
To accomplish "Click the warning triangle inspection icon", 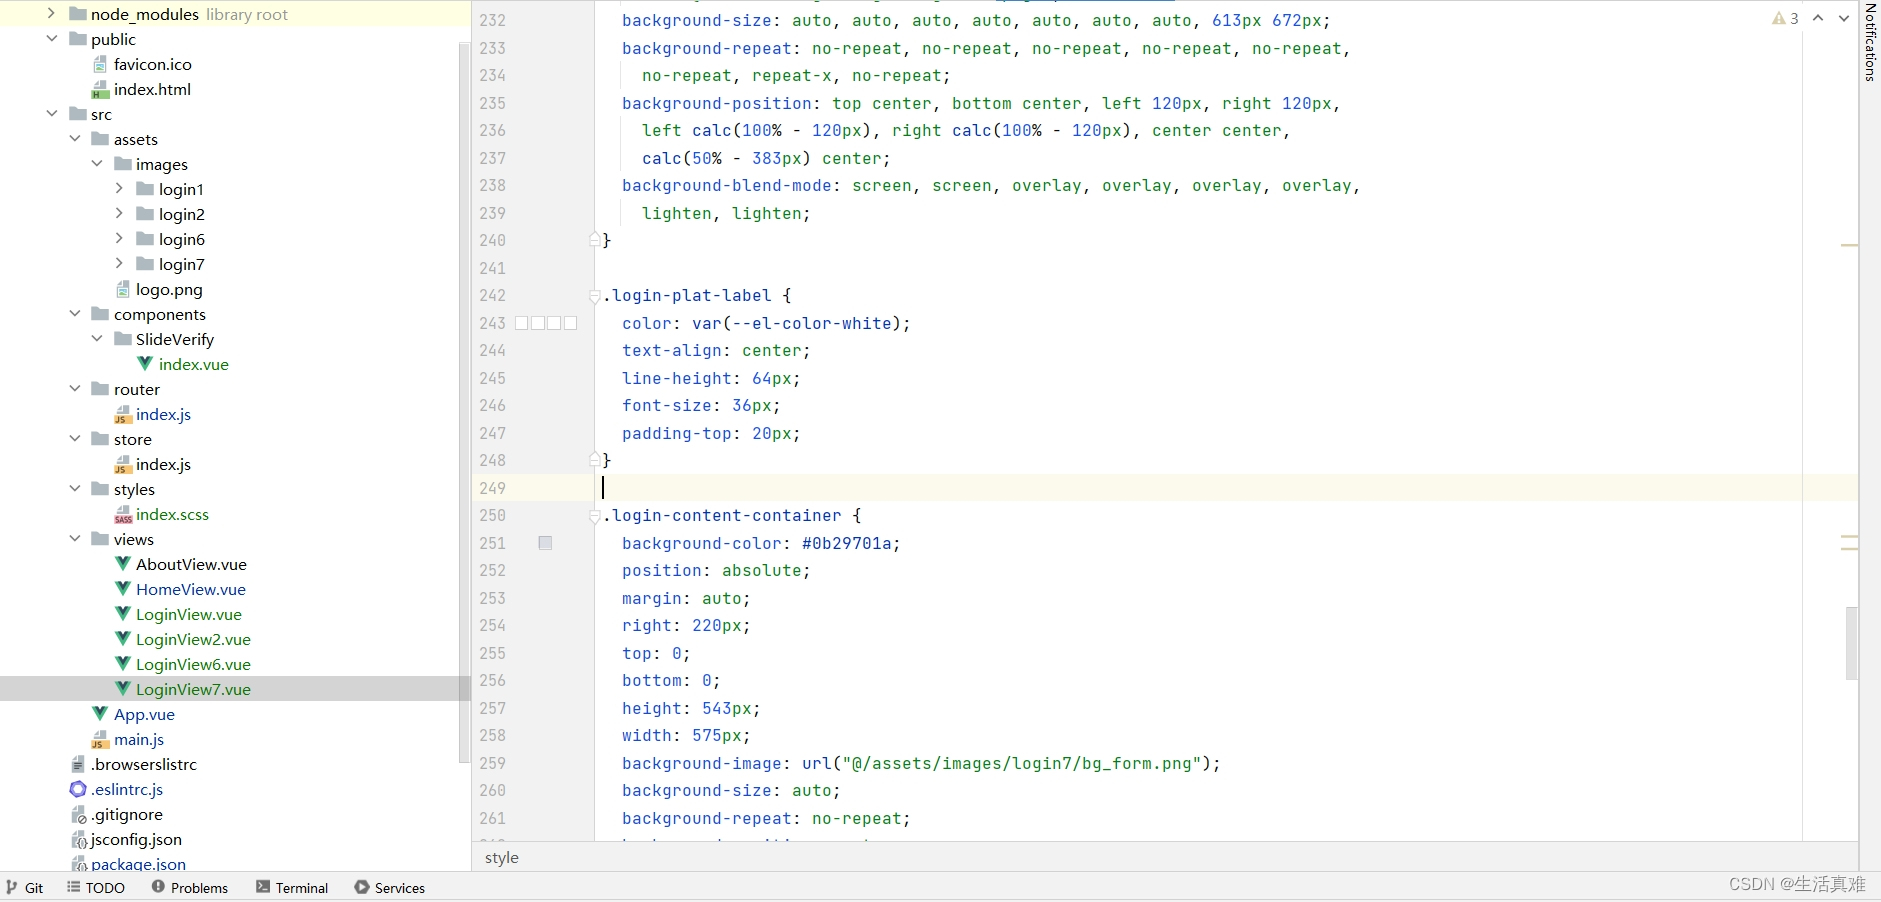I will (1779, 18).
